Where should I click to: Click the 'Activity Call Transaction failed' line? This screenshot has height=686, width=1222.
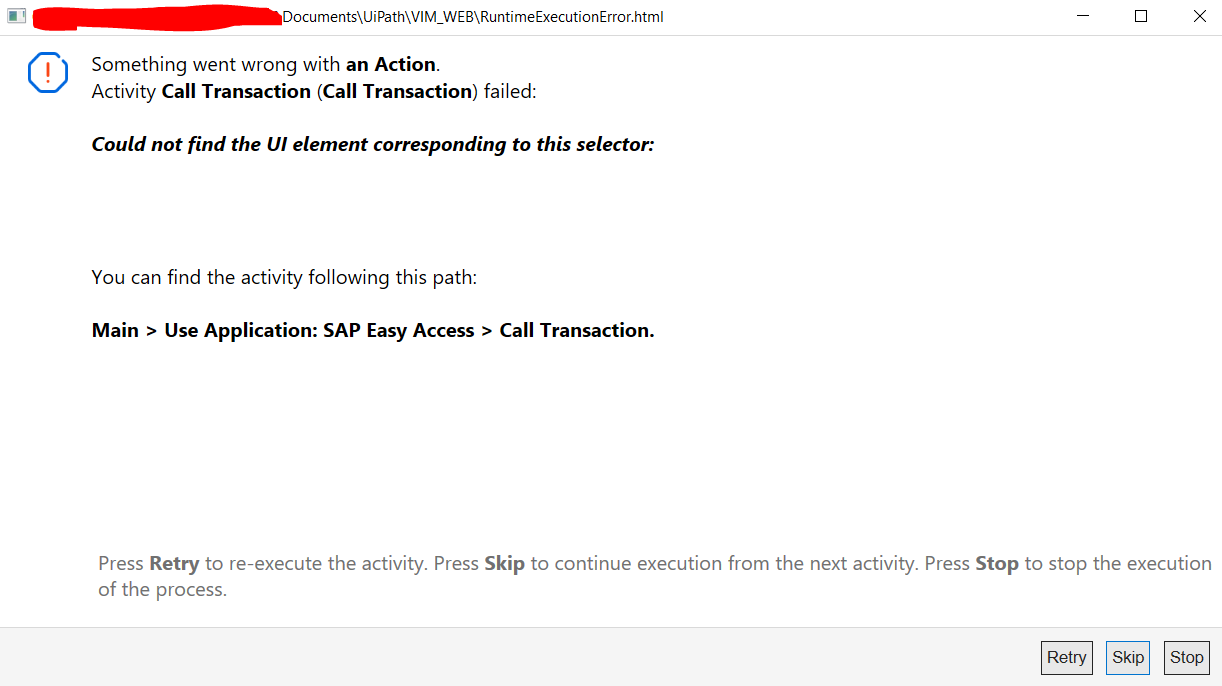[314, 91]
